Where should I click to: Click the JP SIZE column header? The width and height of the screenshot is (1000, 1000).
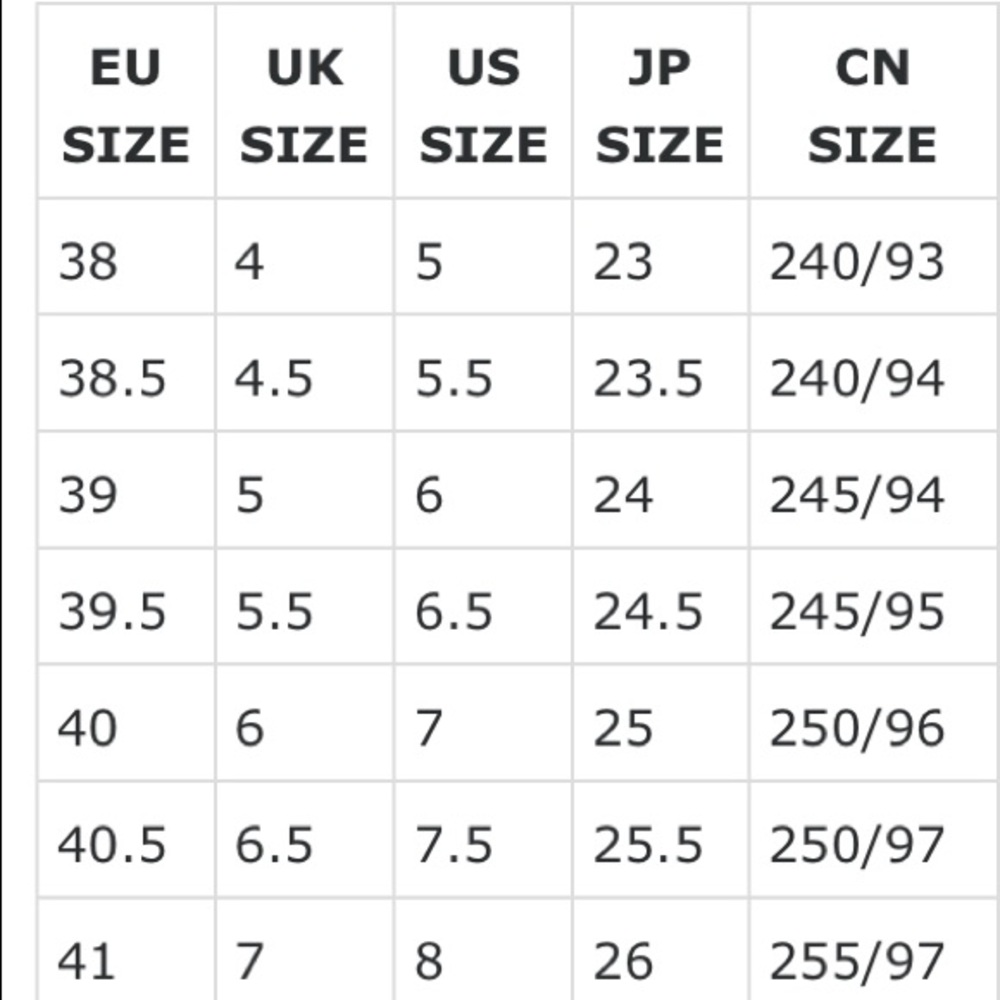[660, 106]
